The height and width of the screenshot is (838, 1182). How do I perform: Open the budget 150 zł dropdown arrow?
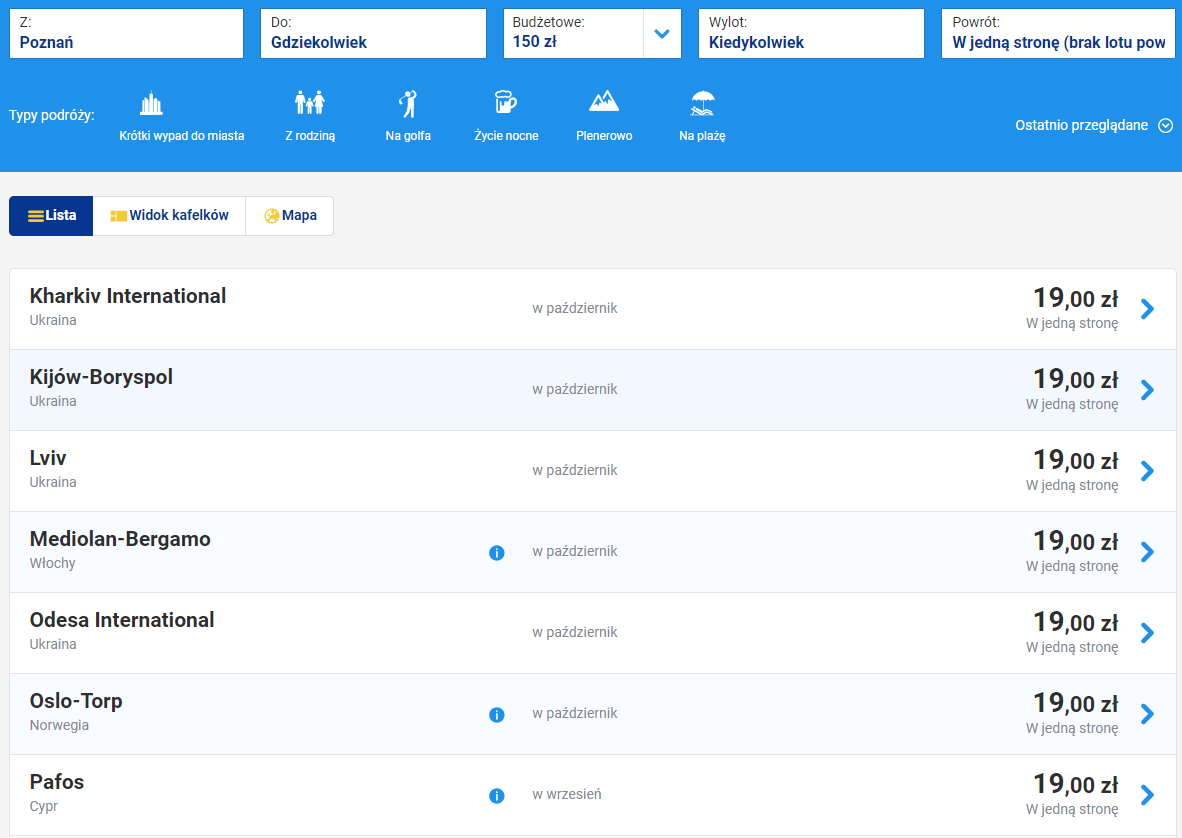[x=661, y=34]
